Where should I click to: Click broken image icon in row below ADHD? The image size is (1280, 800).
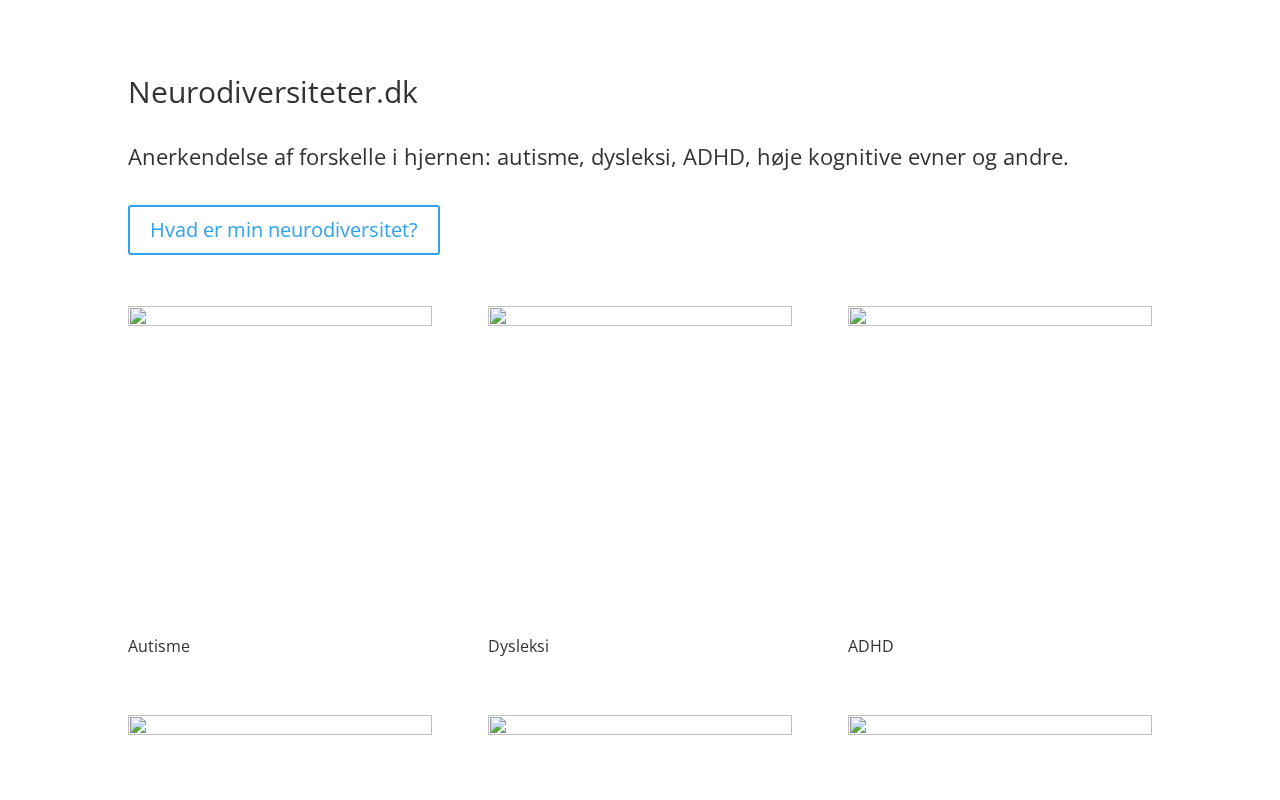tap(858, 727)
